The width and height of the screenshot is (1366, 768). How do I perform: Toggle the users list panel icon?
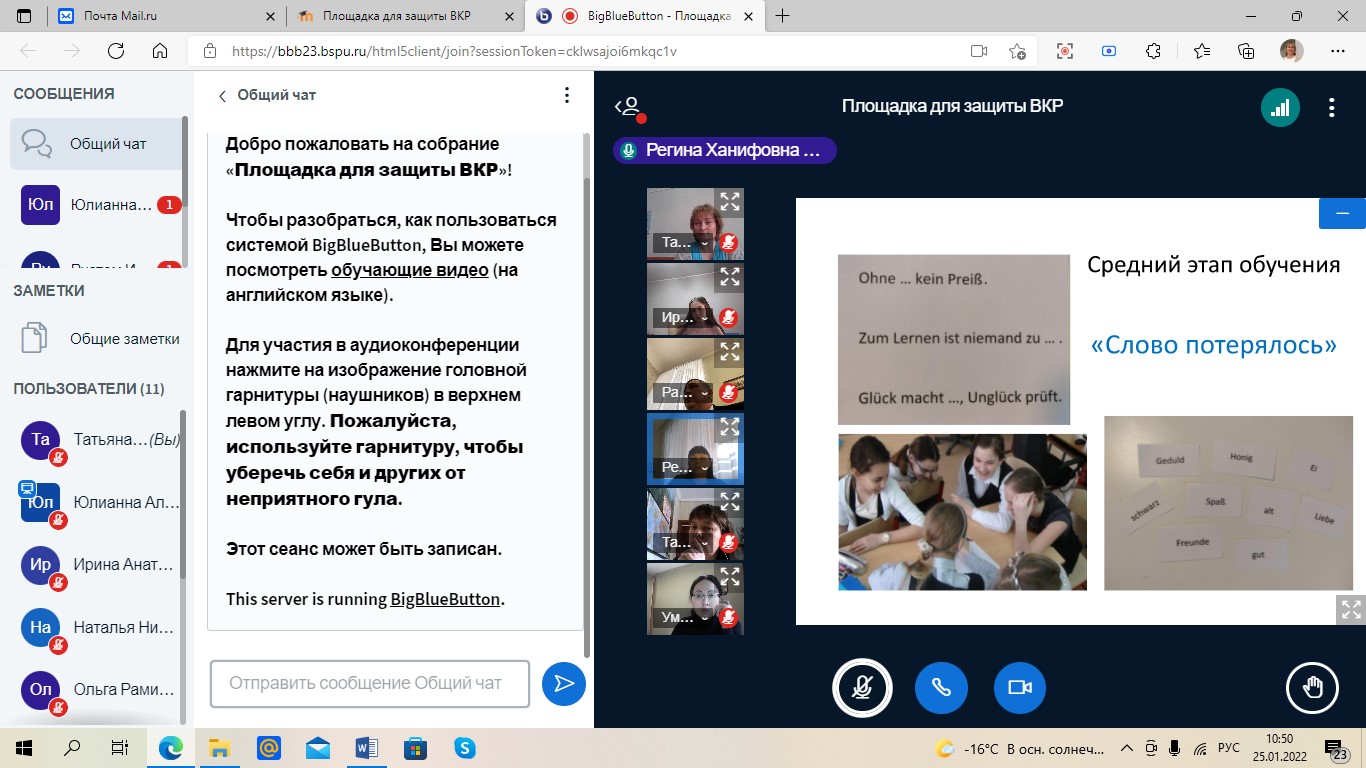pyautogui.click(x=628, y=108)
